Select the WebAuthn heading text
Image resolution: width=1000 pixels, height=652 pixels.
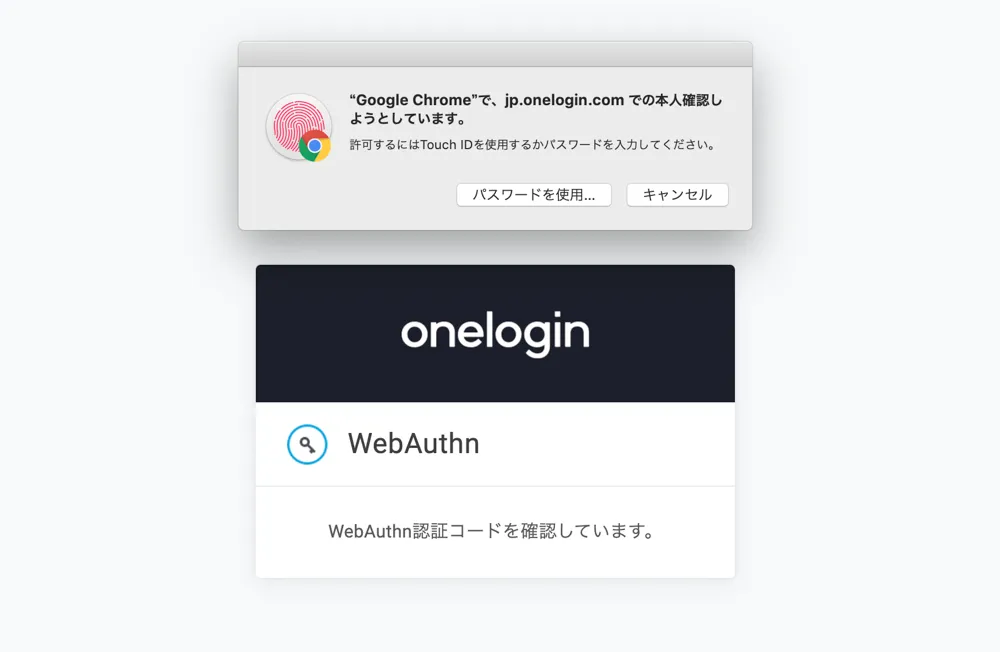(413, 444)
